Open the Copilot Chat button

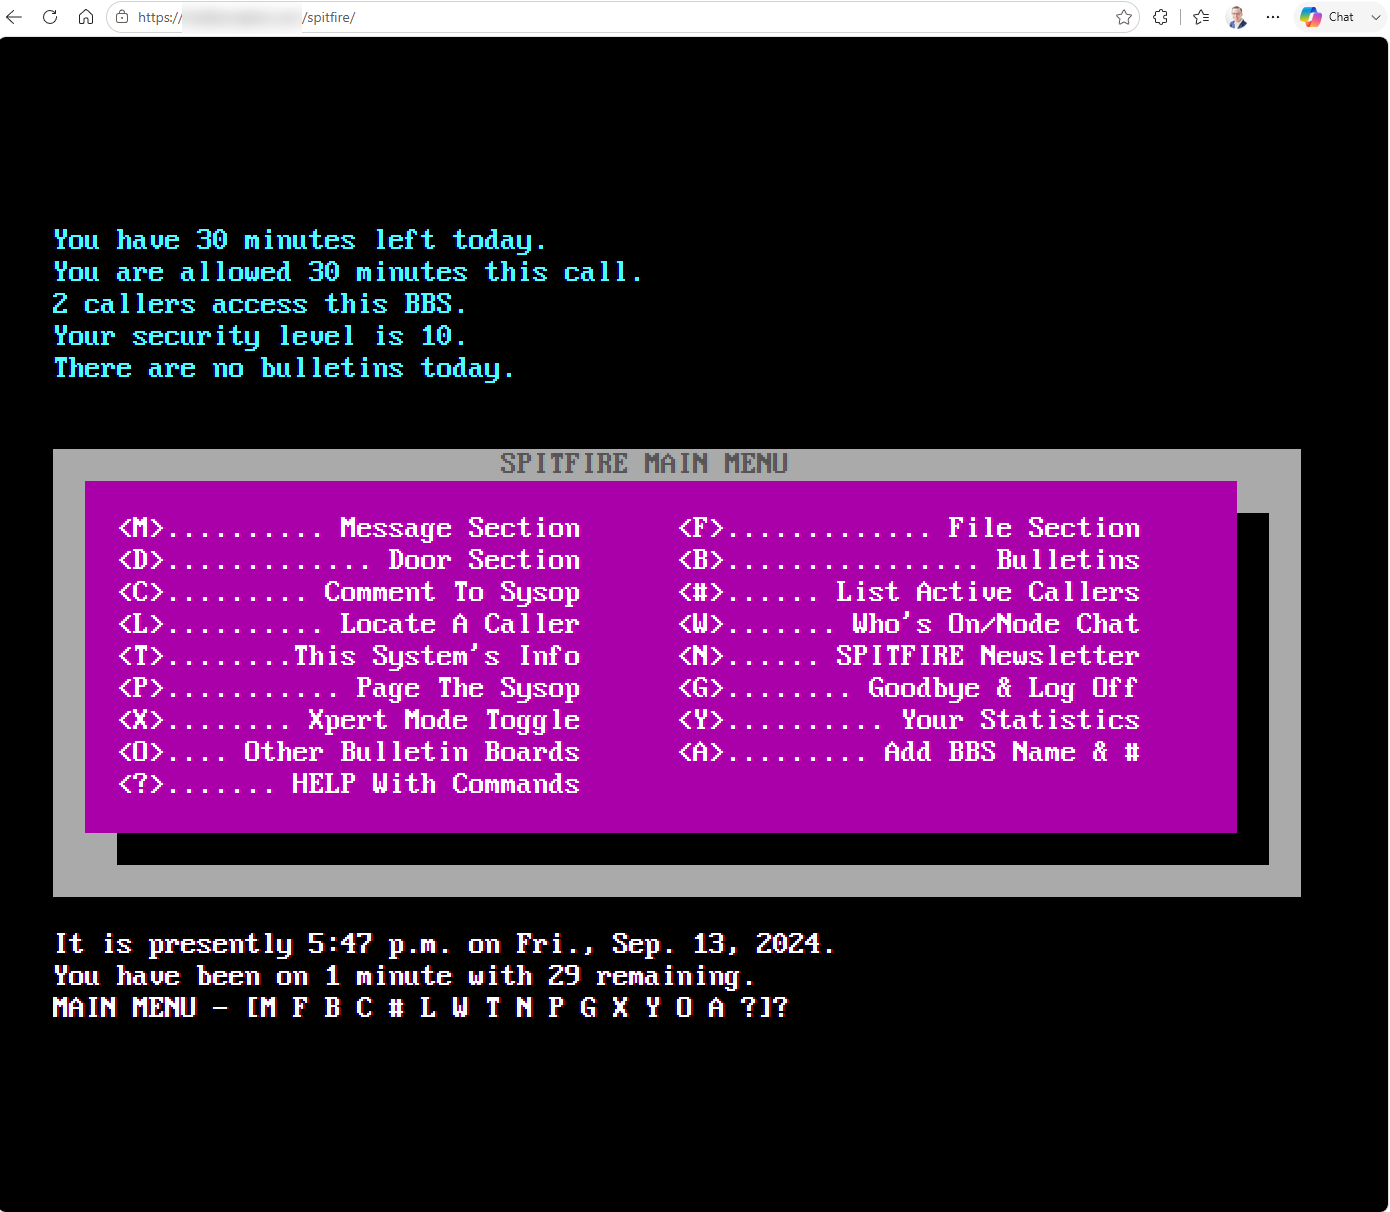[1327, 17]
